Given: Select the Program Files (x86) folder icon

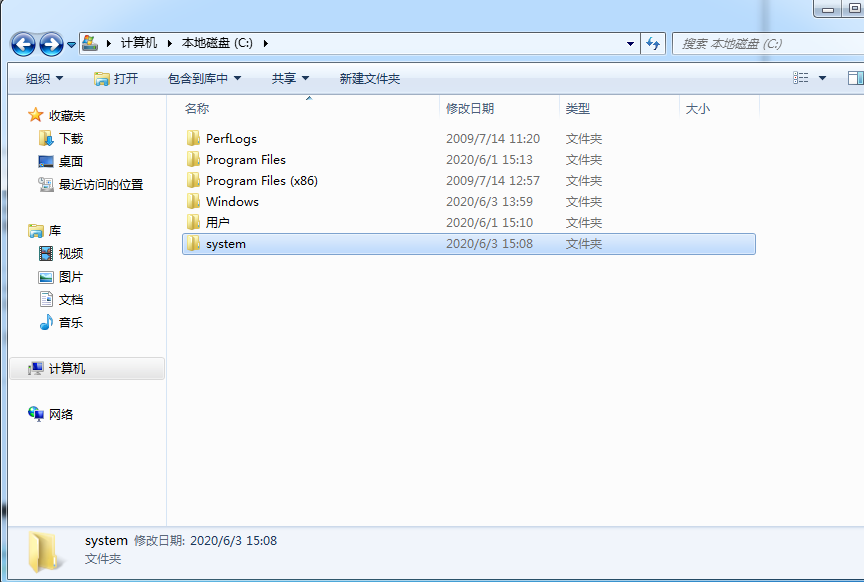Looking at the screenshot, I should (193, 180).
